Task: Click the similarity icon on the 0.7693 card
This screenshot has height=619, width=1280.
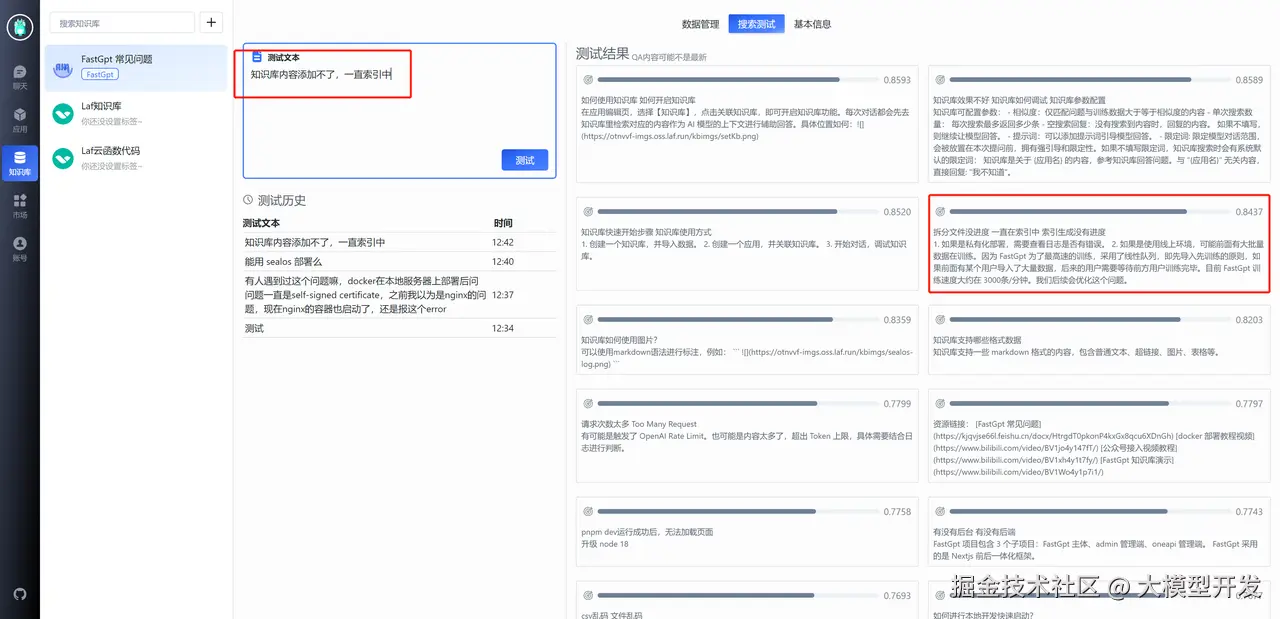Action: click(x=588, y=595)
